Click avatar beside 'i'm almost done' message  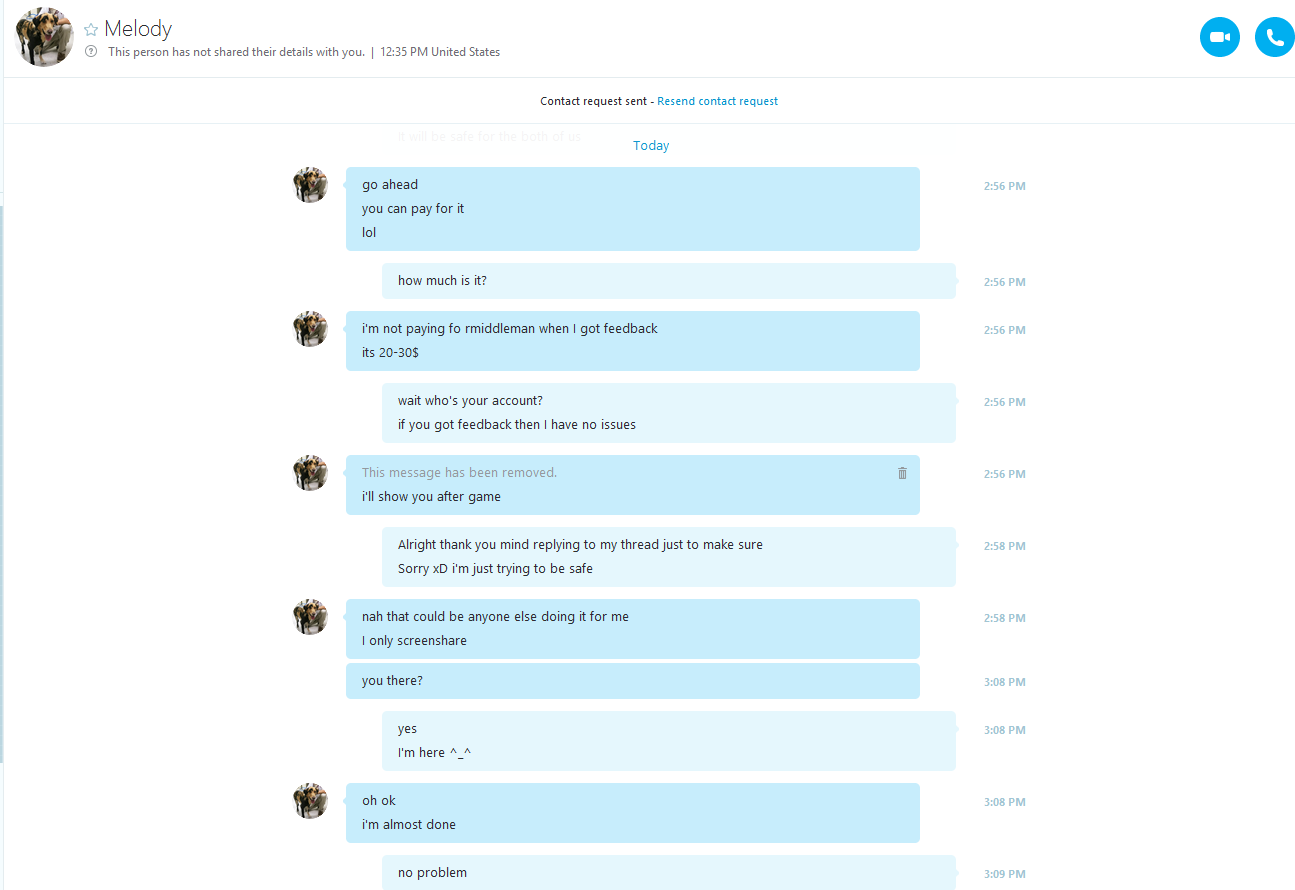310,801
